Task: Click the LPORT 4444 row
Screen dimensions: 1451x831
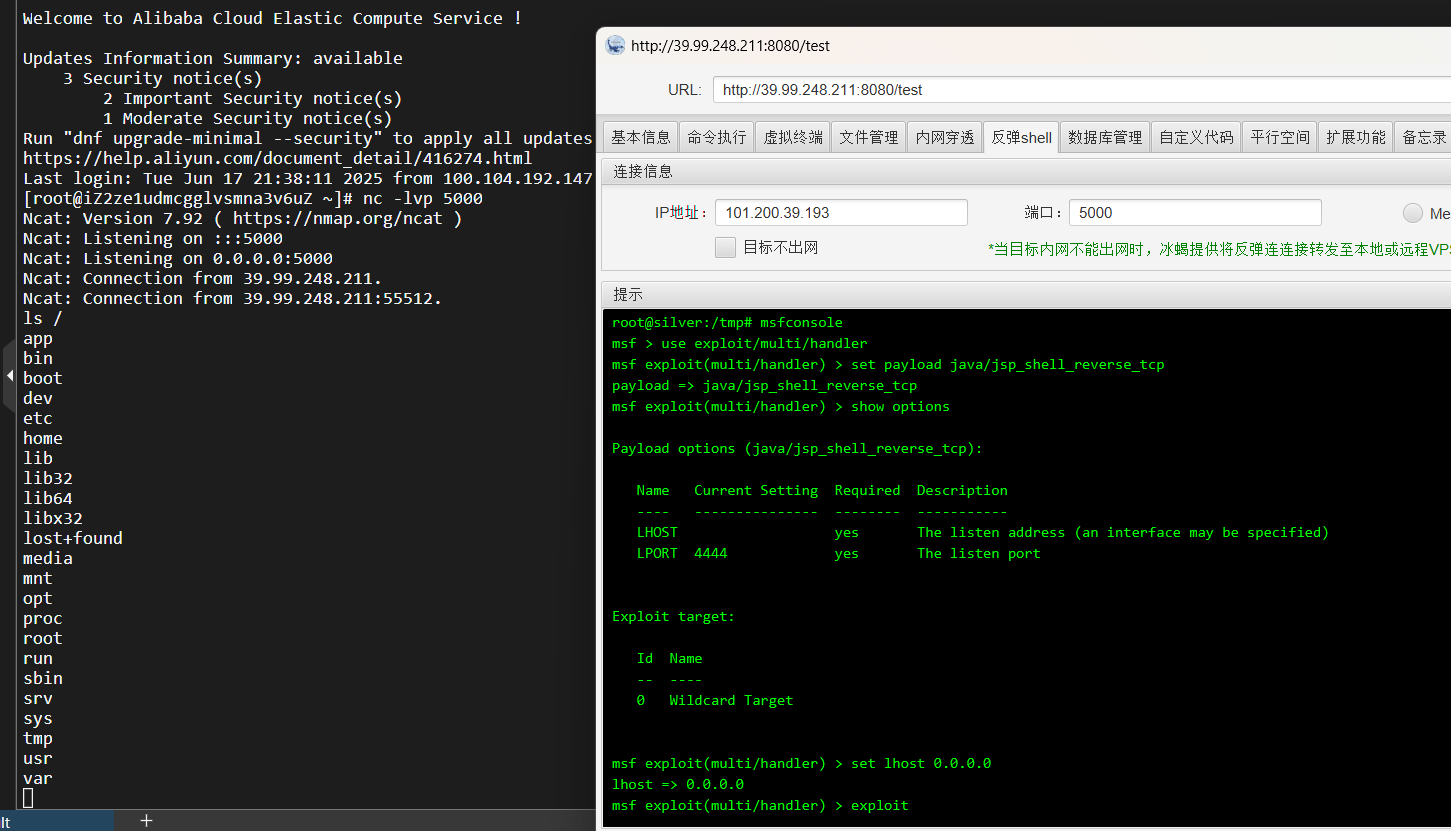Action: 838,553
